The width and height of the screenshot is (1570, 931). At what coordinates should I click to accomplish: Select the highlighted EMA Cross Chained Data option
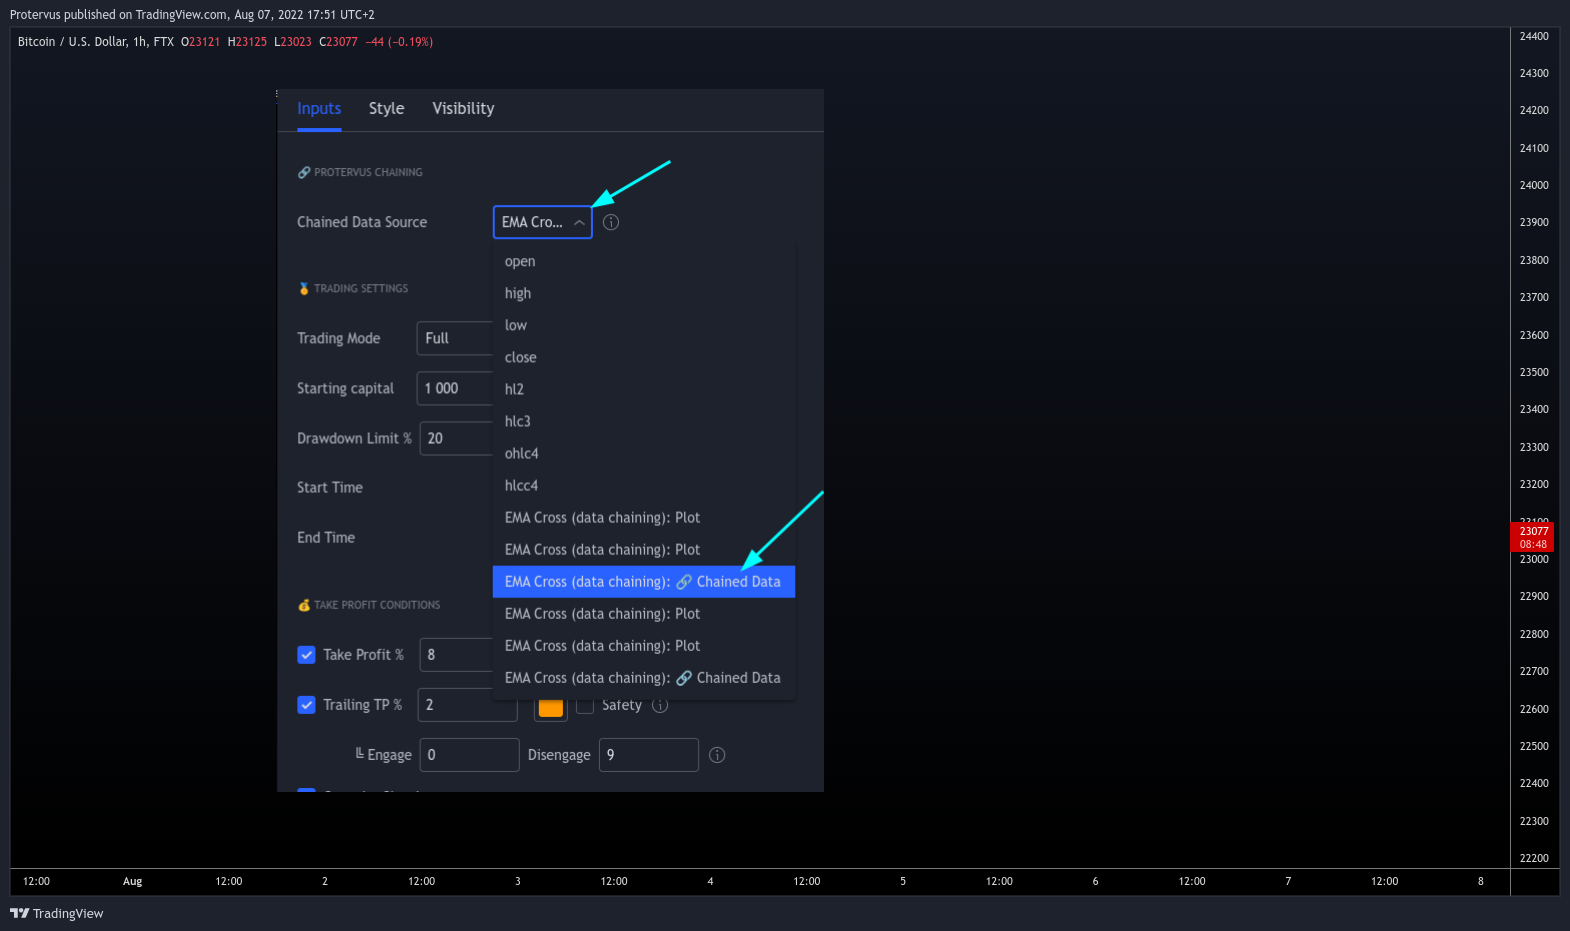[644, 582]
